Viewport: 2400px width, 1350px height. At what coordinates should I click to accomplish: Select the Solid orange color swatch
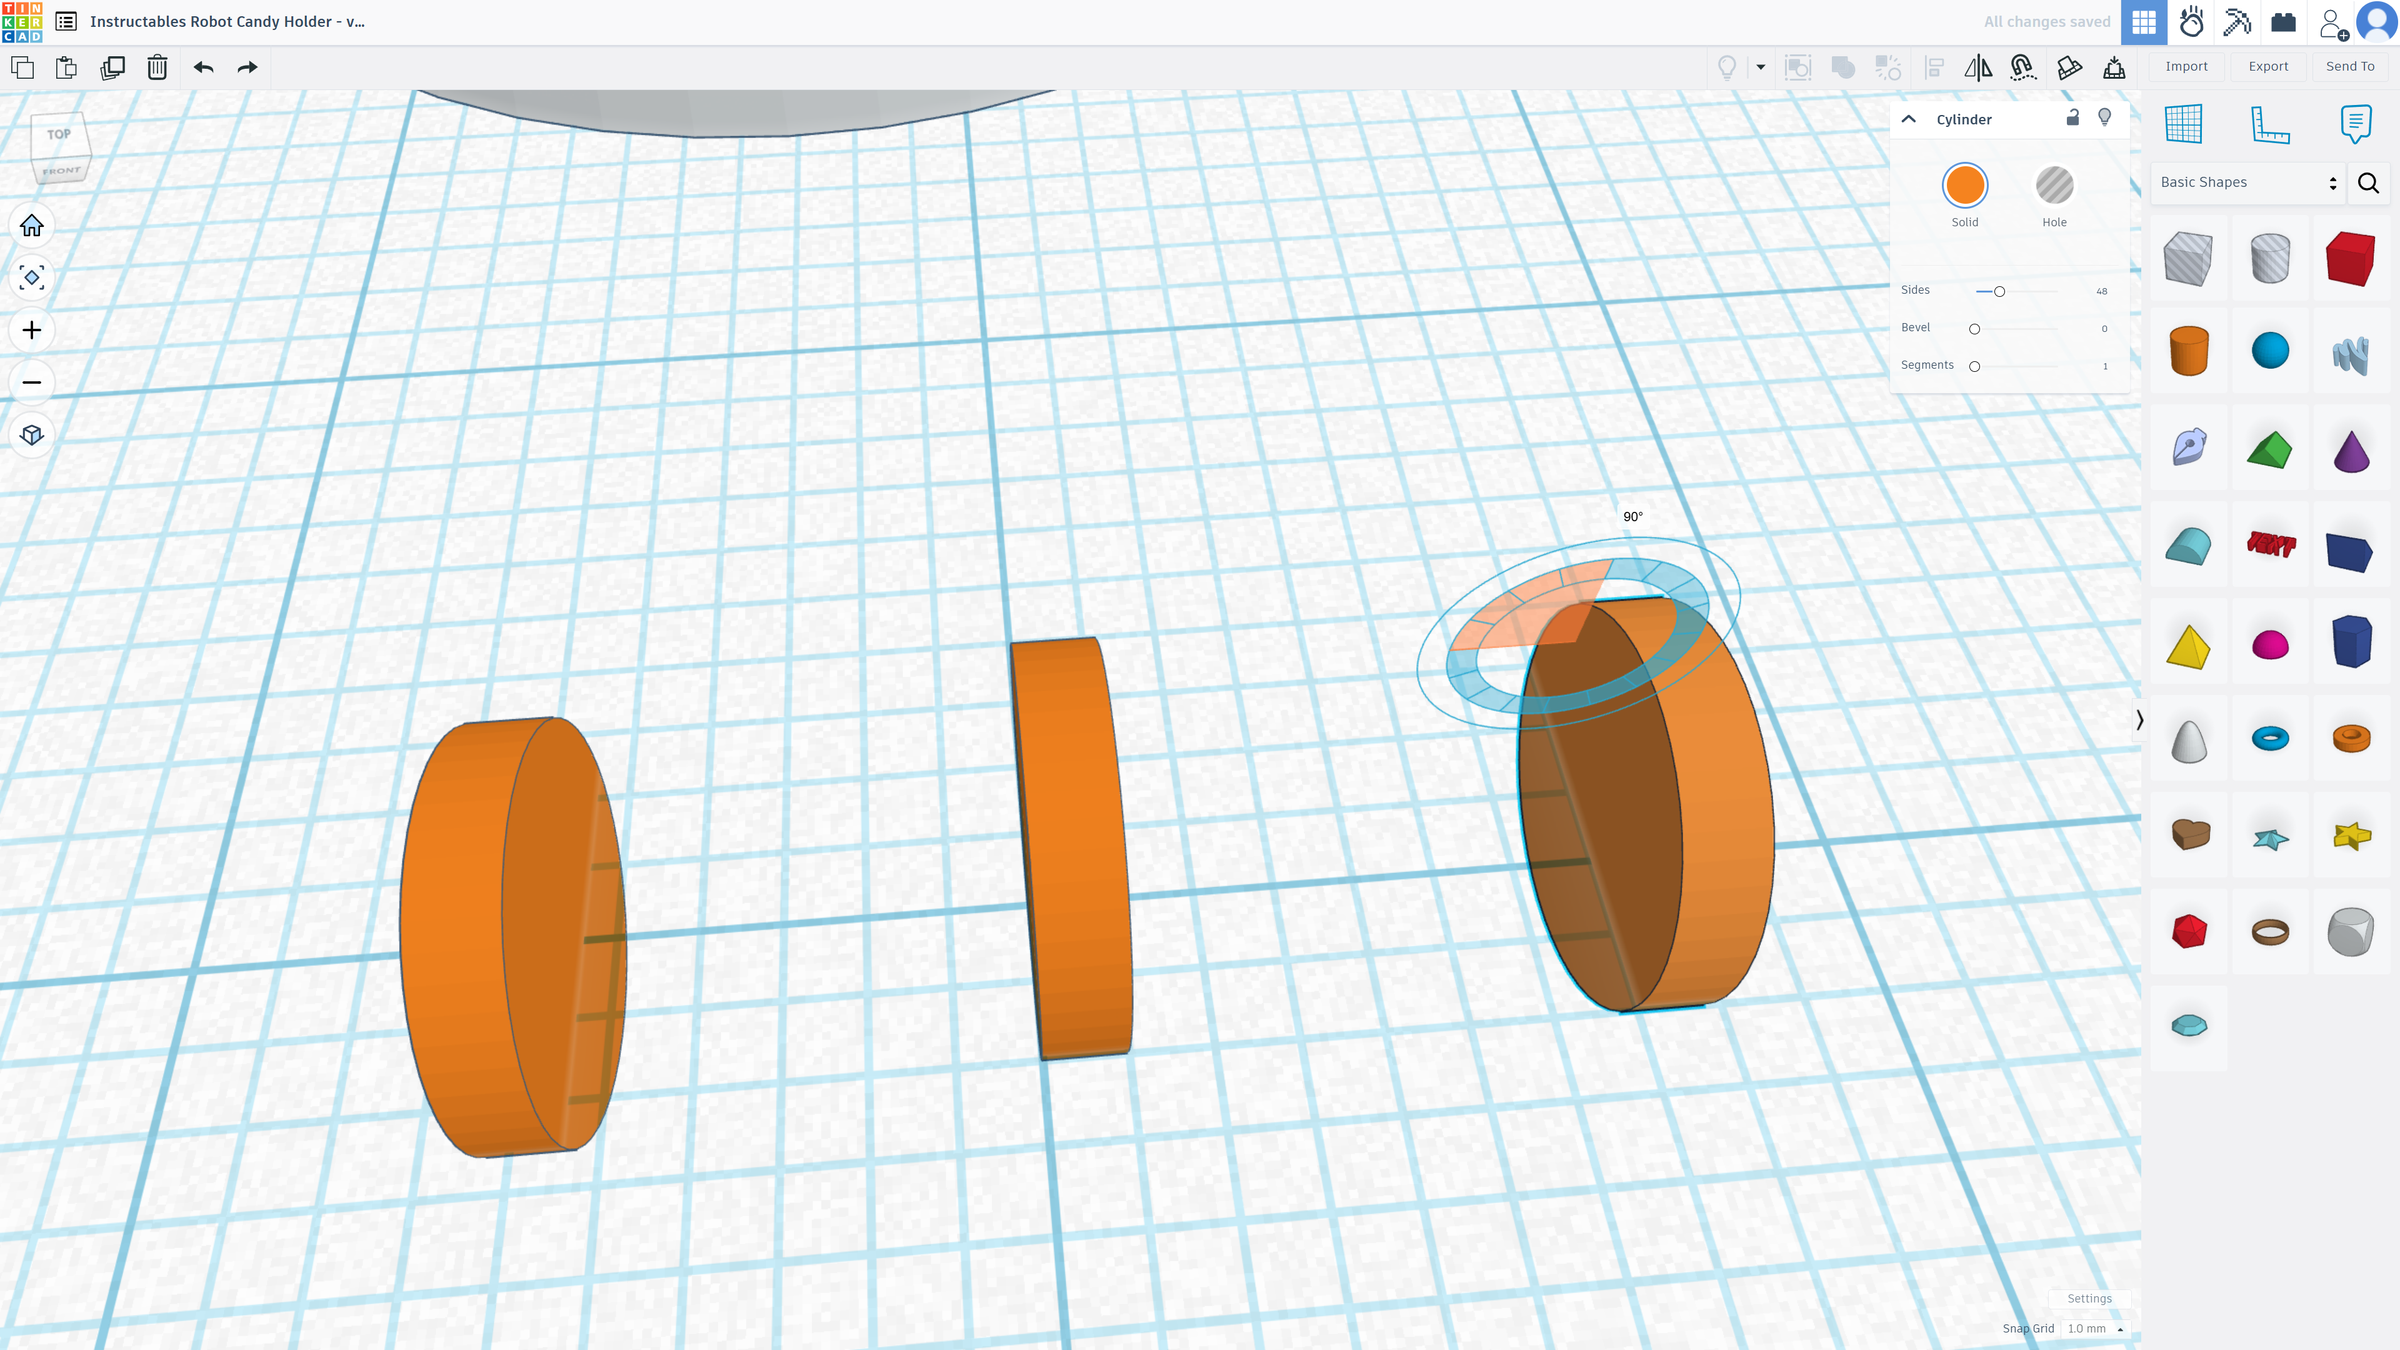1965,186
